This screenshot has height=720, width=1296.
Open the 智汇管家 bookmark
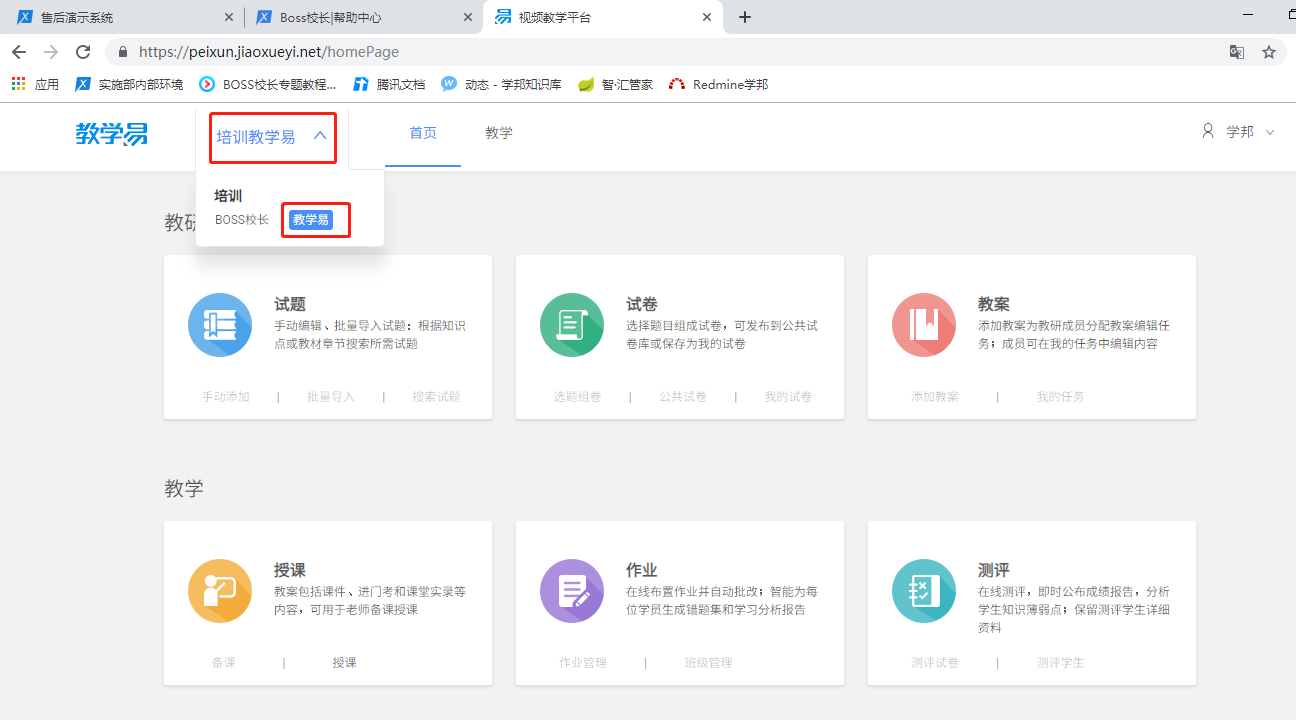[615, 85]
